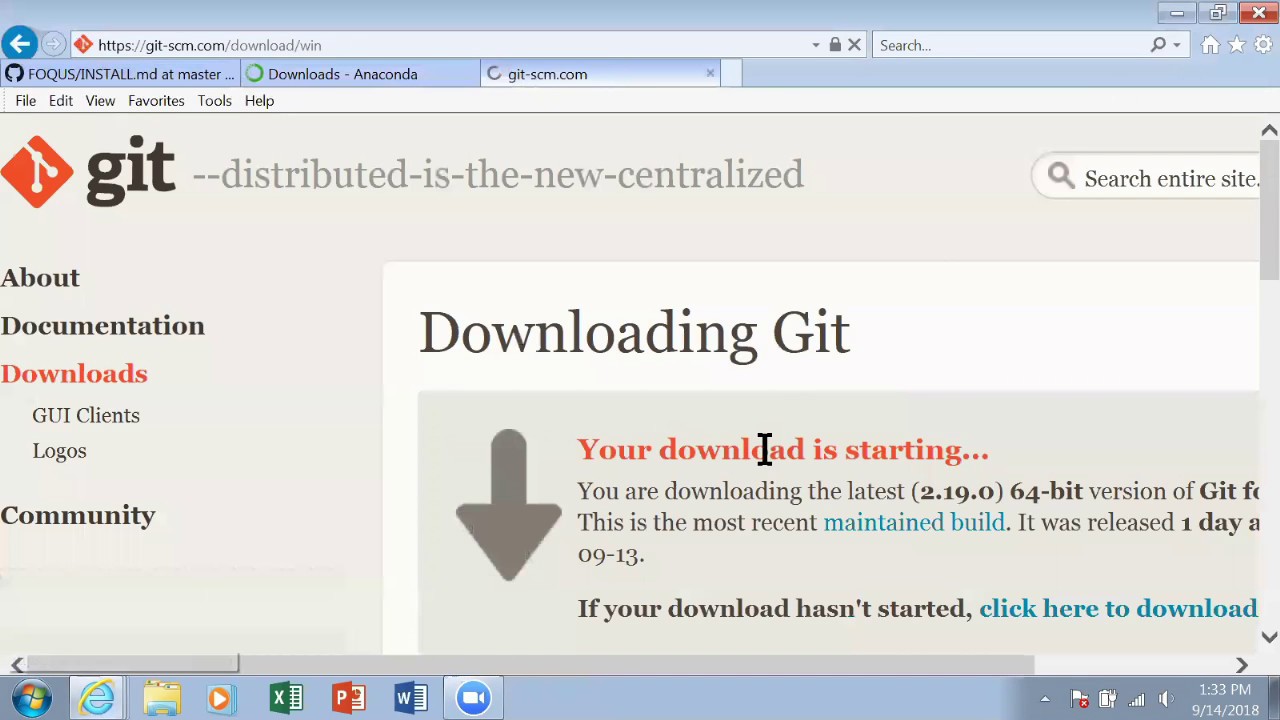1280x720 pixels.
Task: Open the Help menu
Action: [x=259, y=101]
